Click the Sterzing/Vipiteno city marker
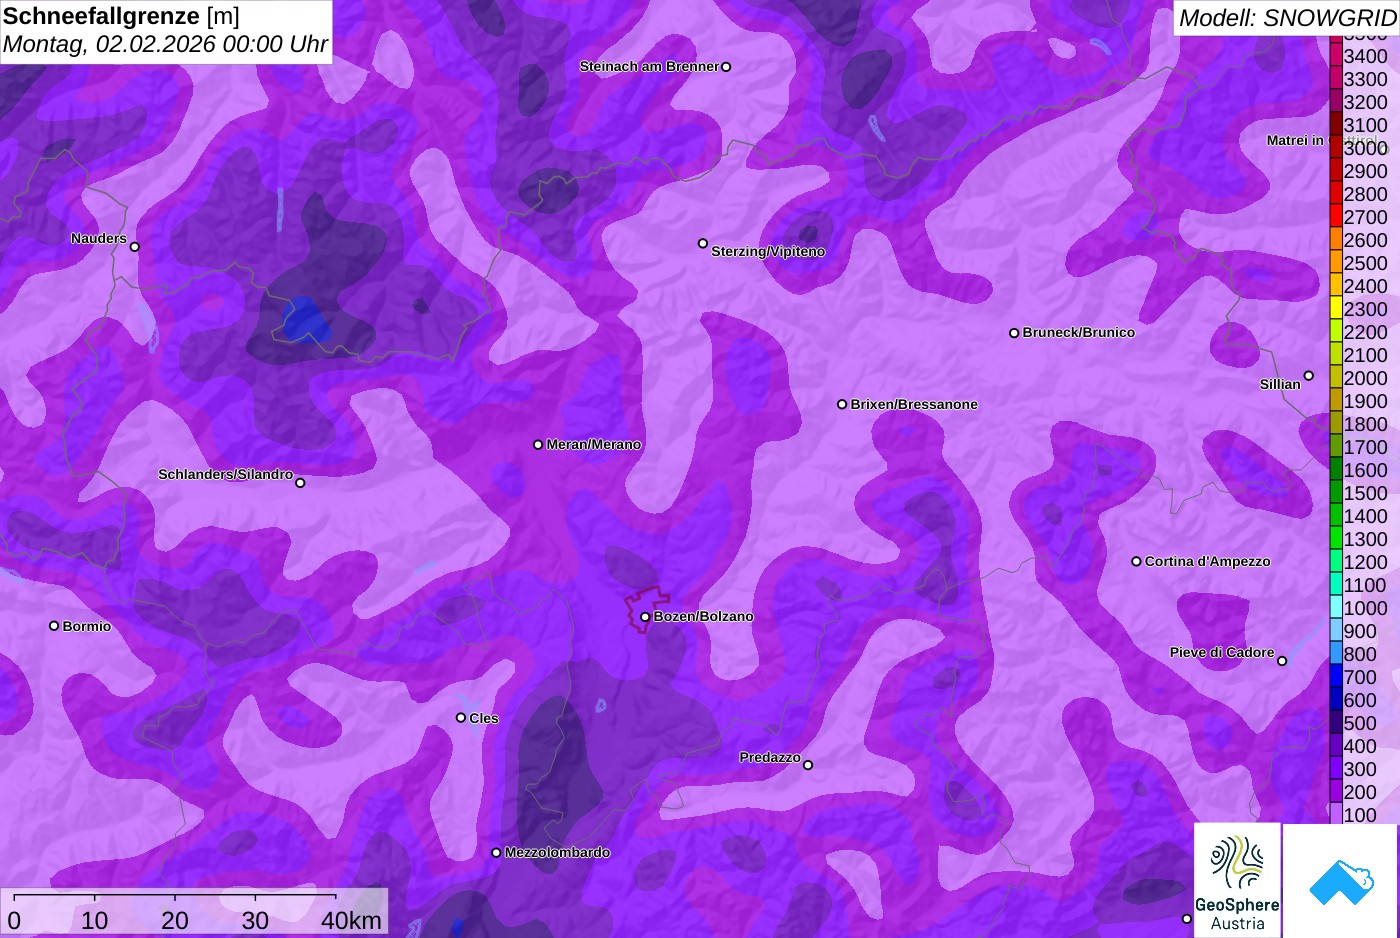 [x=703, y=244]
